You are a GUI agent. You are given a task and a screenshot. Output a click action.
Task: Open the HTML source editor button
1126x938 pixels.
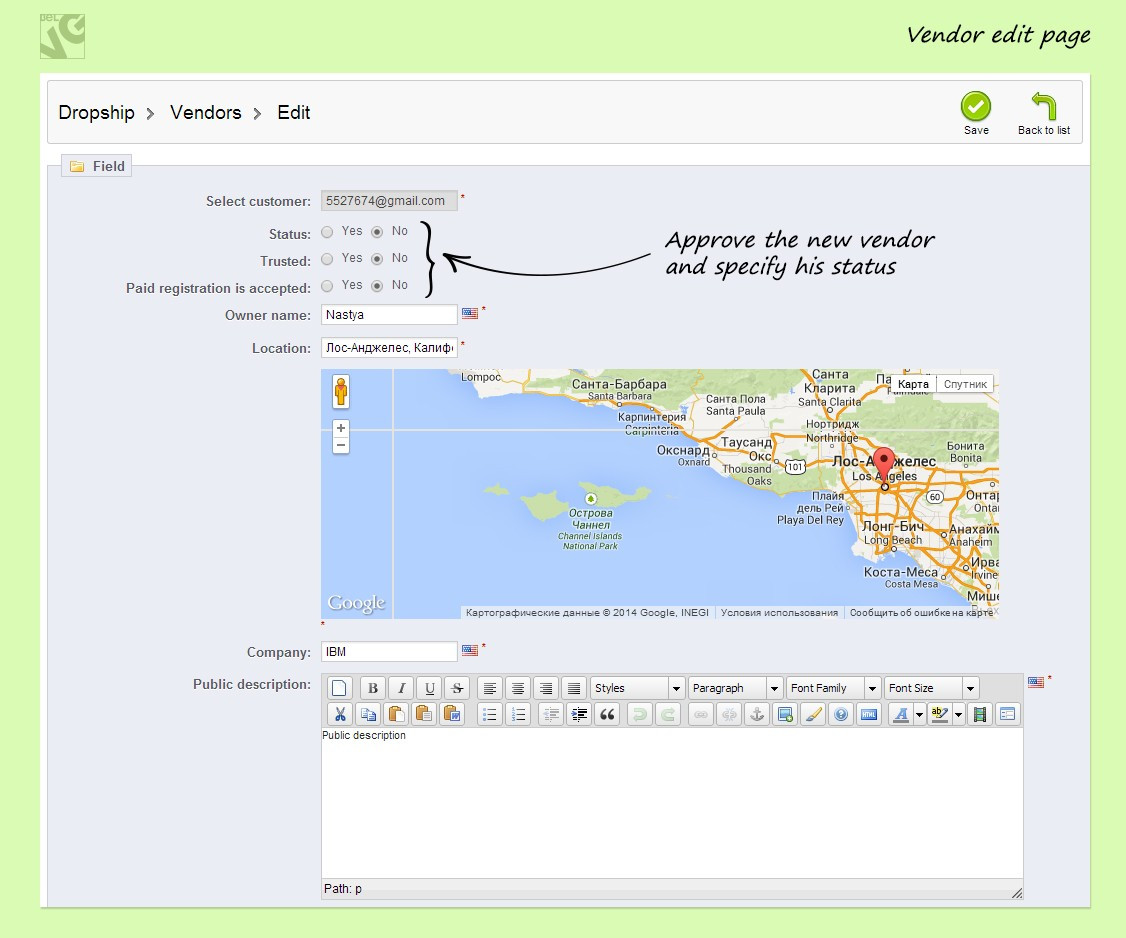[x=868, y=714]
